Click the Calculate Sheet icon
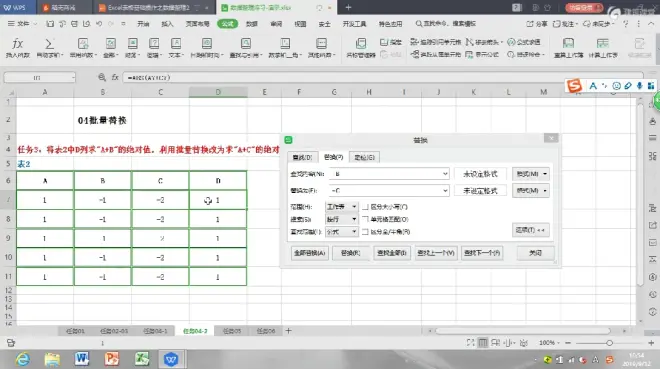Screen dimensions: 660x369 coord(603,43)
